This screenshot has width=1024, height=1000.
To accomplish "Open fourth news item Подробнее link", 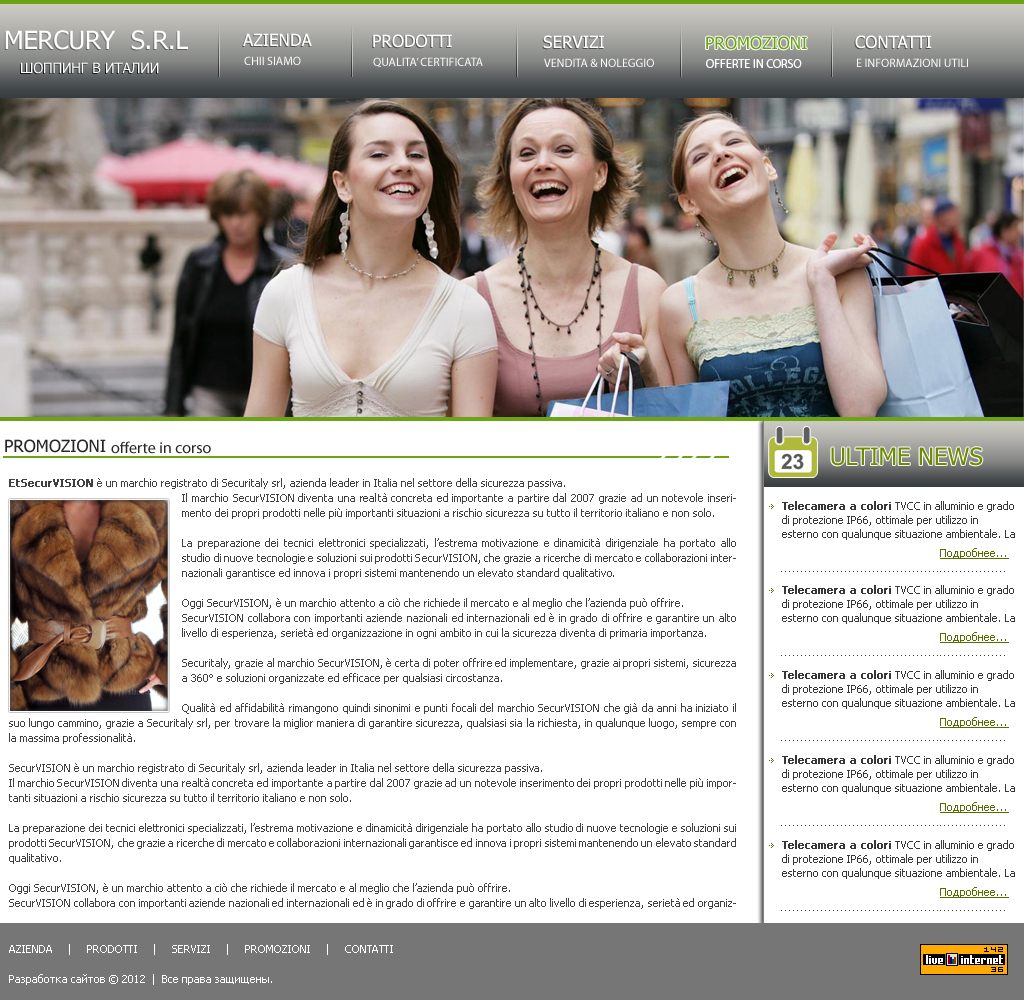I will (973, 807).
